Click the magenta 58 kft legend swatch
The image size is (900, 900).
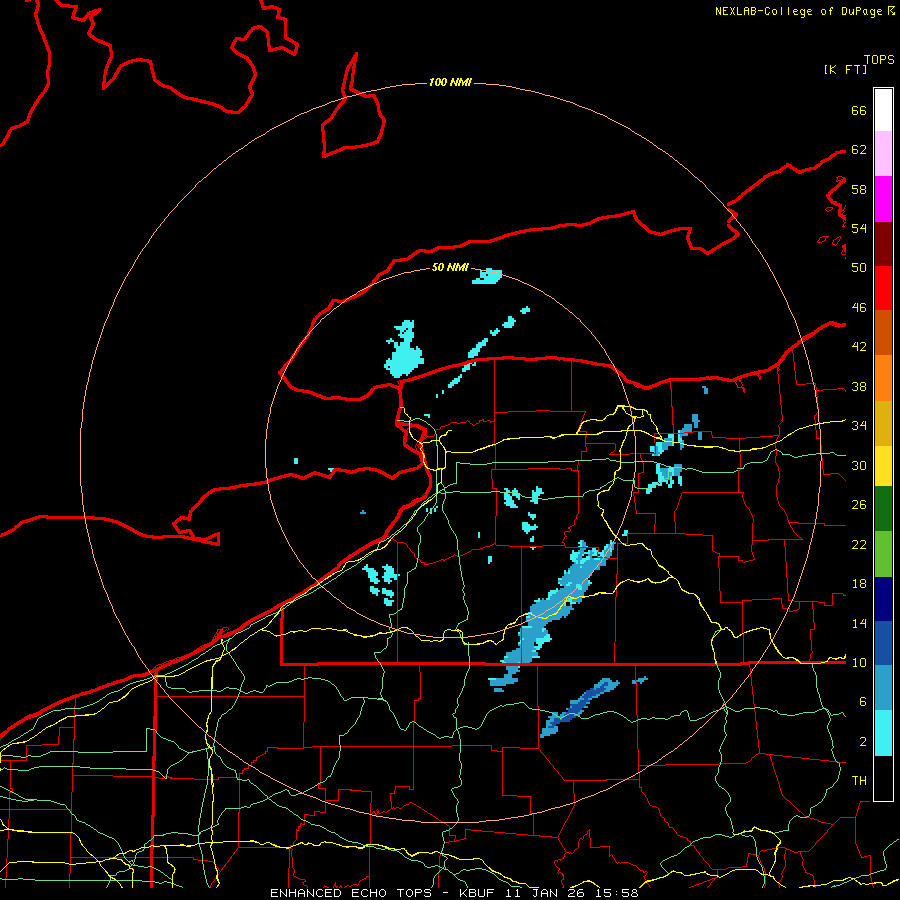883,199
